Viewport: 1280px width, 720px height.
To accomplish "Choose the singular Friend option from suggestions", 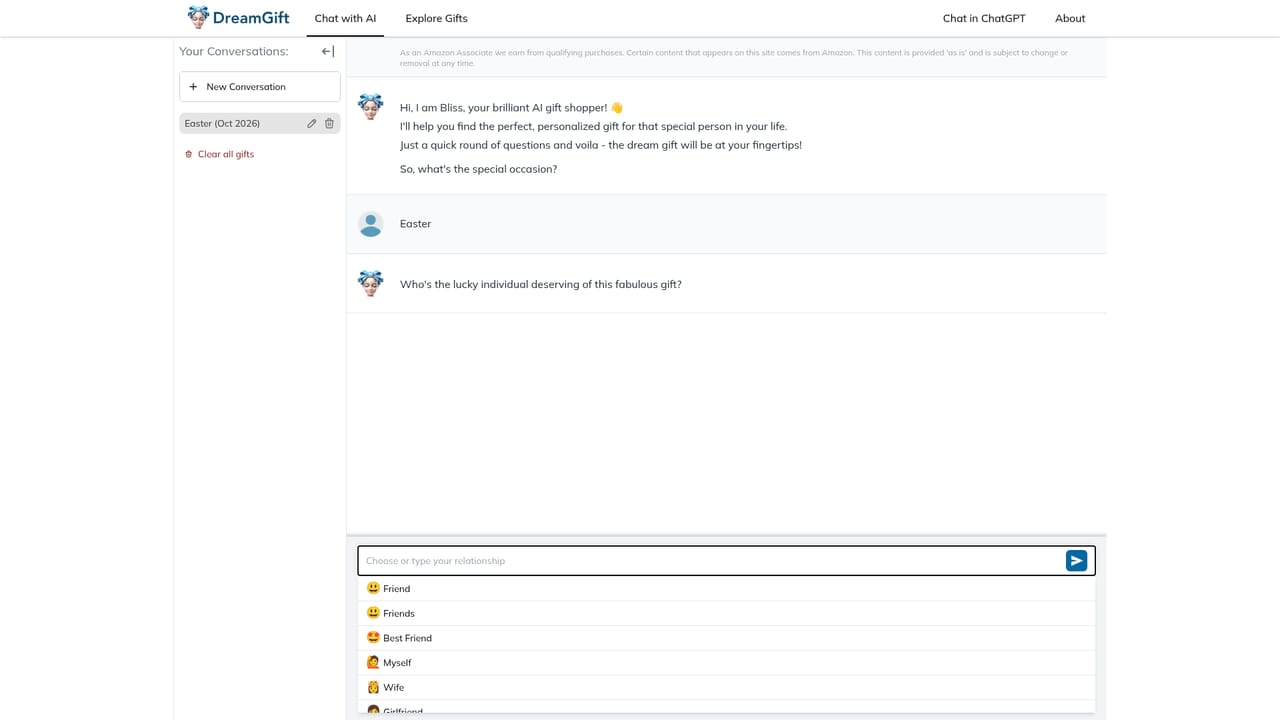I will pyautogui.click(x=727, y=589).
